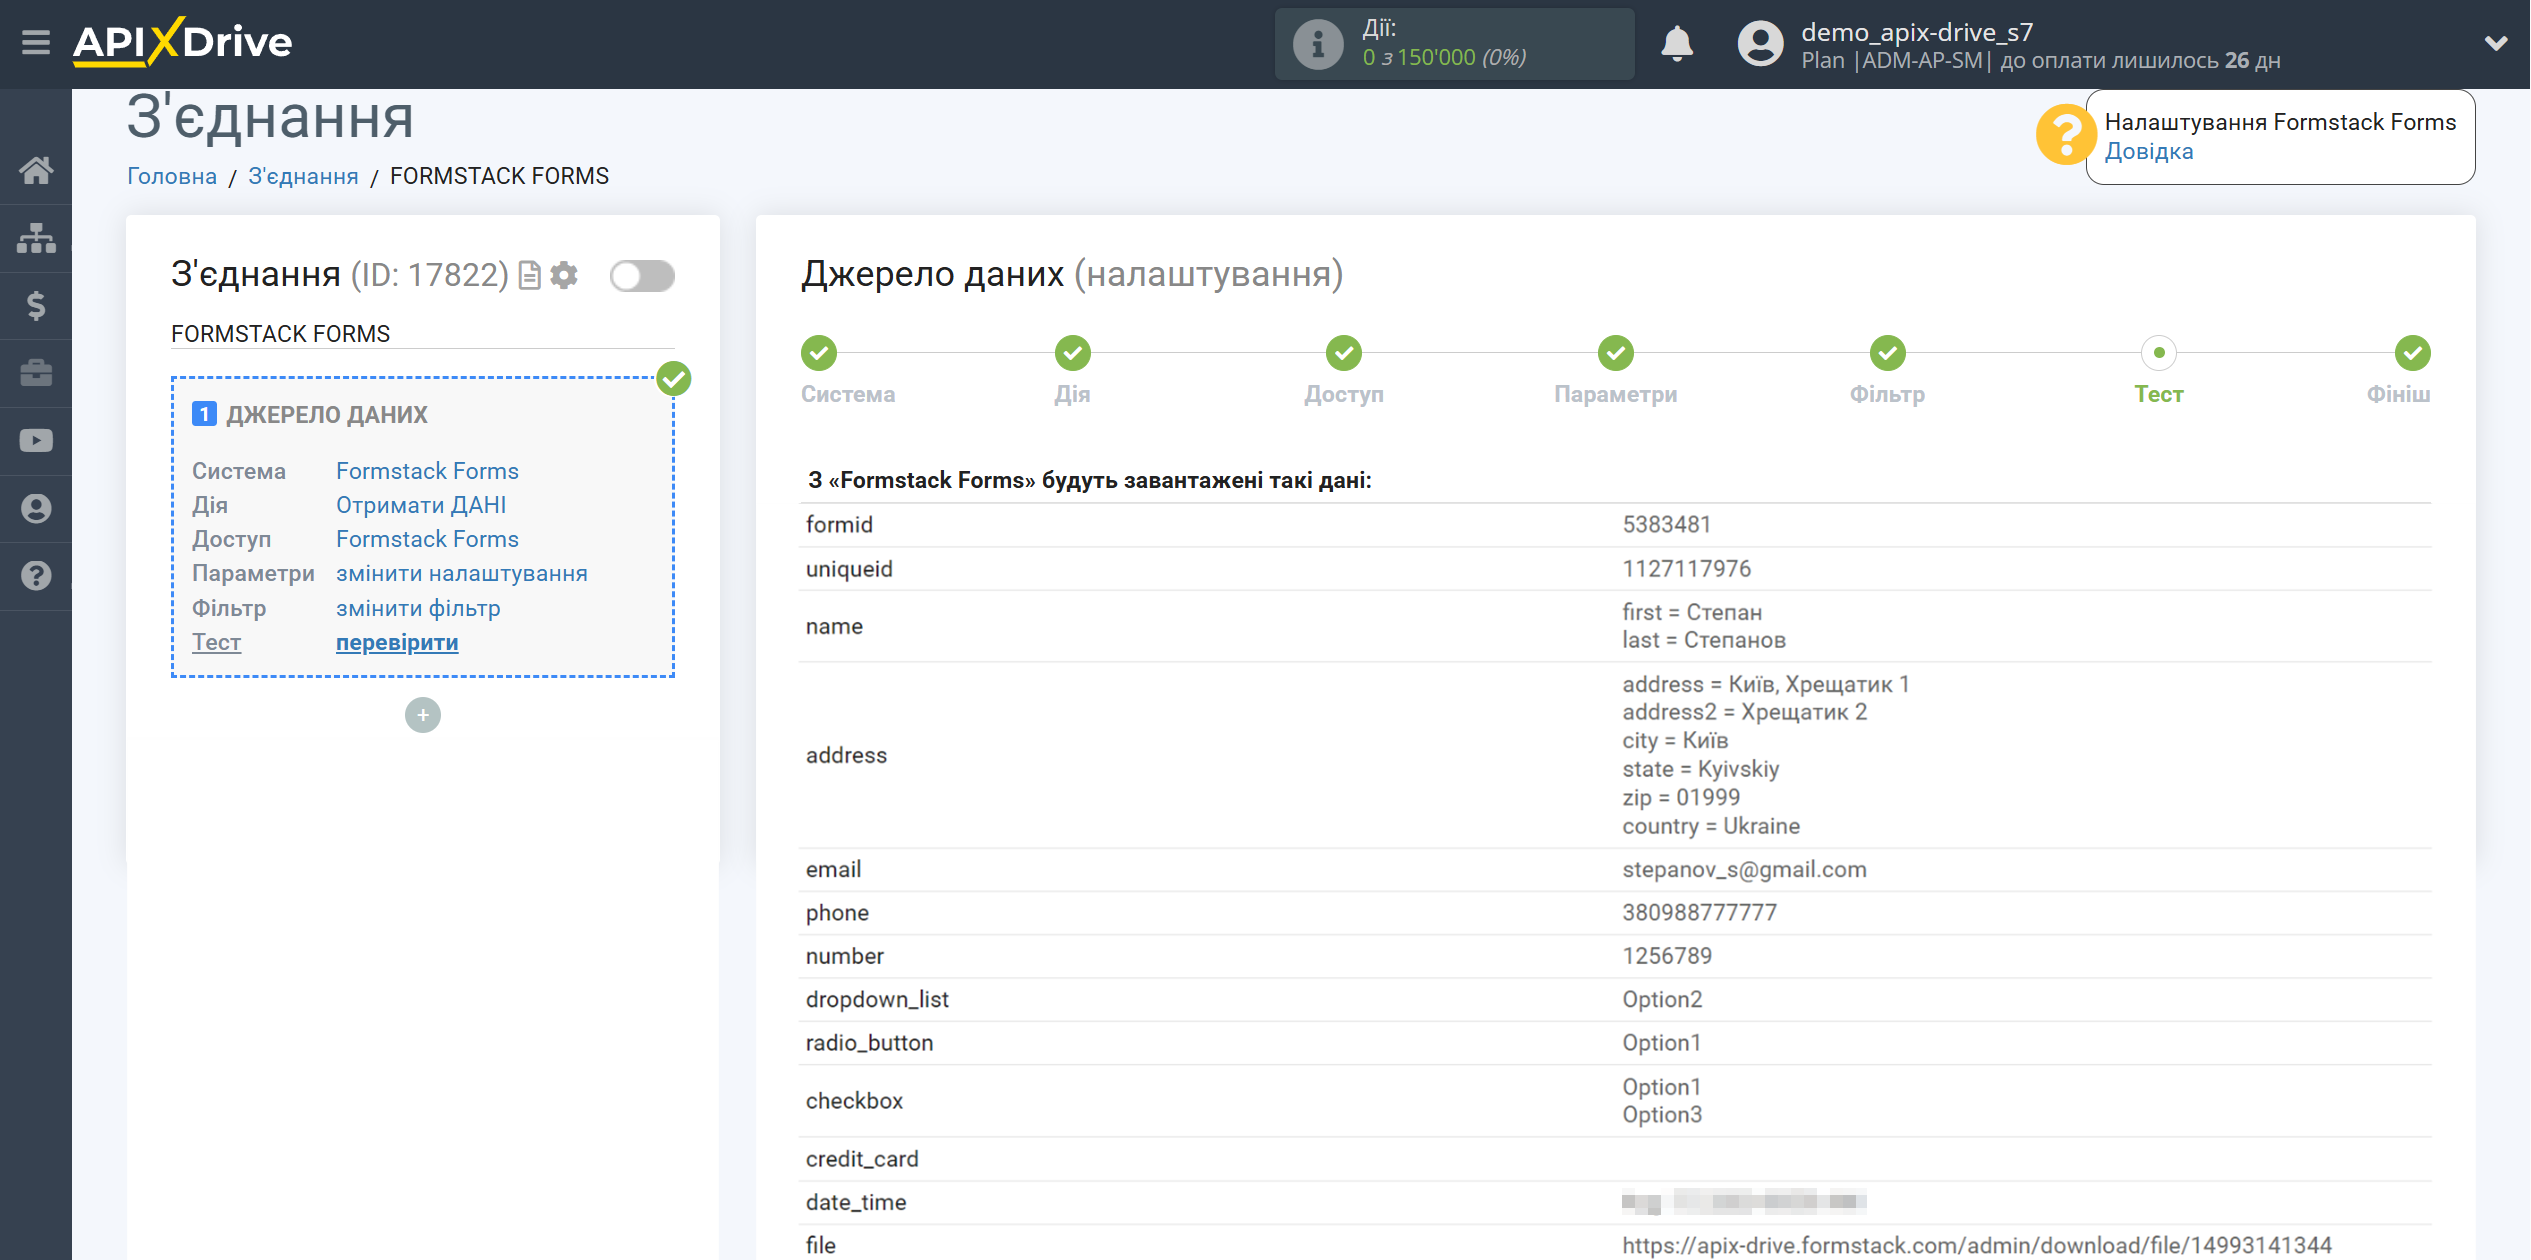Open the connections sitemap sidebar icon
2531x1260 pixels.
[36, 238]
